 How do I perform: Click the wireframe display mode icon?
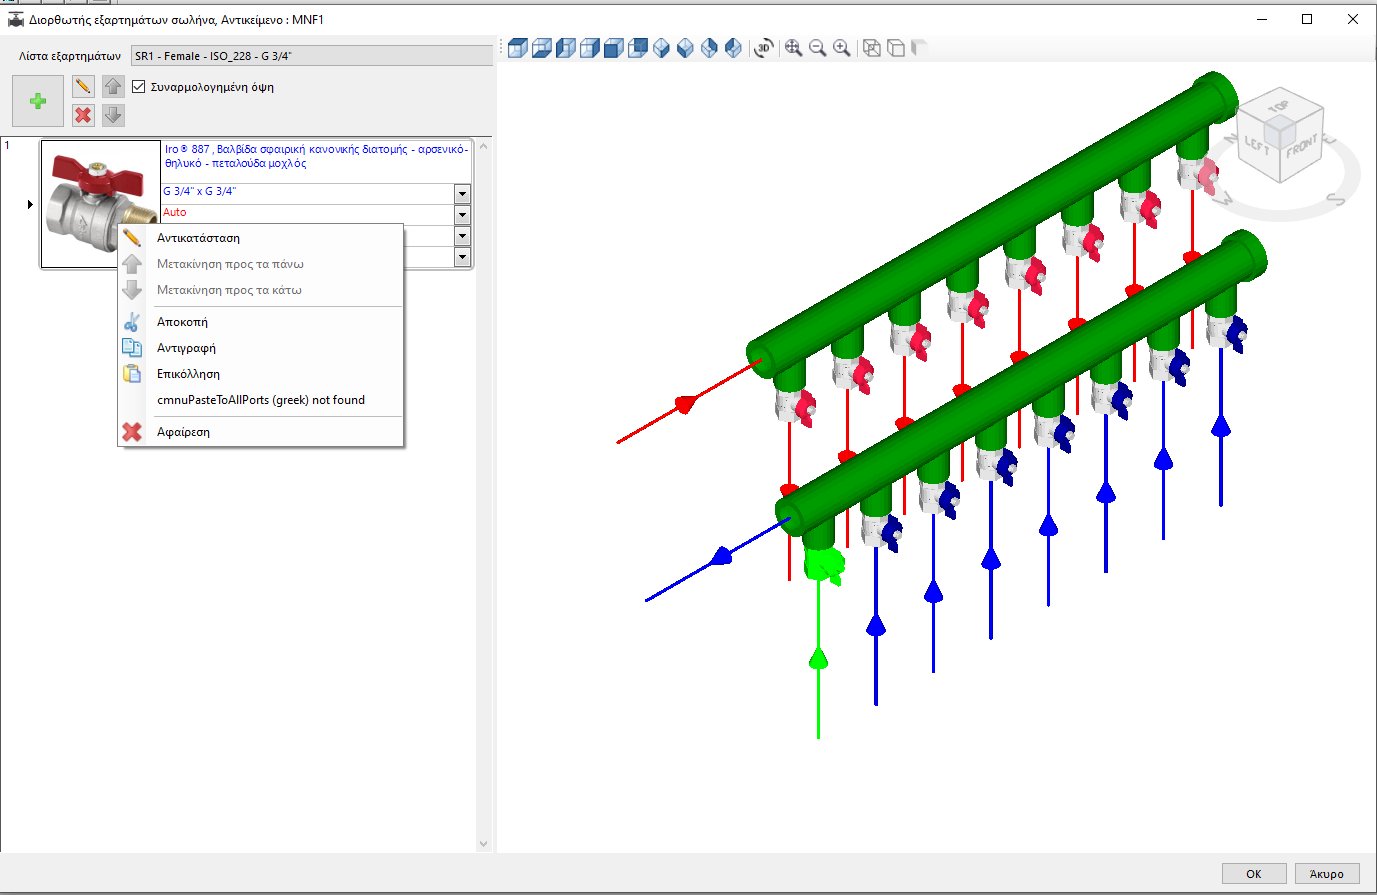871,47
